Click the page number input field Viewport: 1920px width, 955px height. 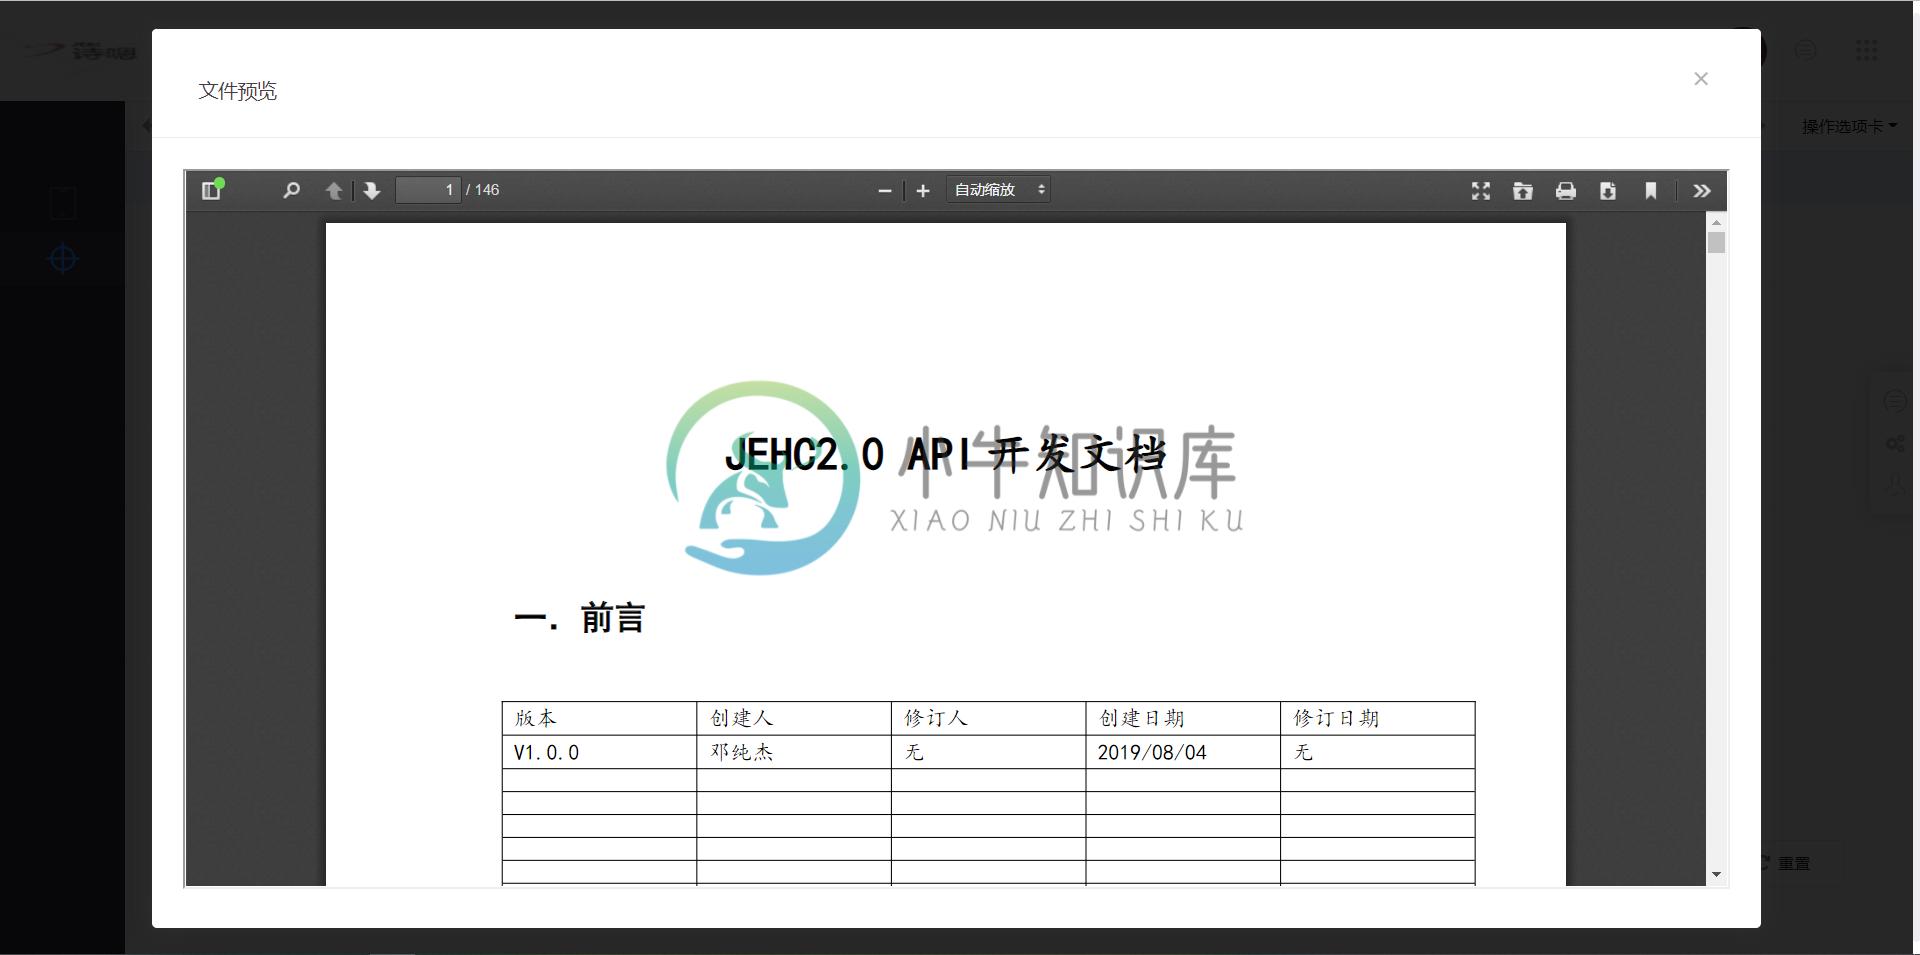click(428, 190)
